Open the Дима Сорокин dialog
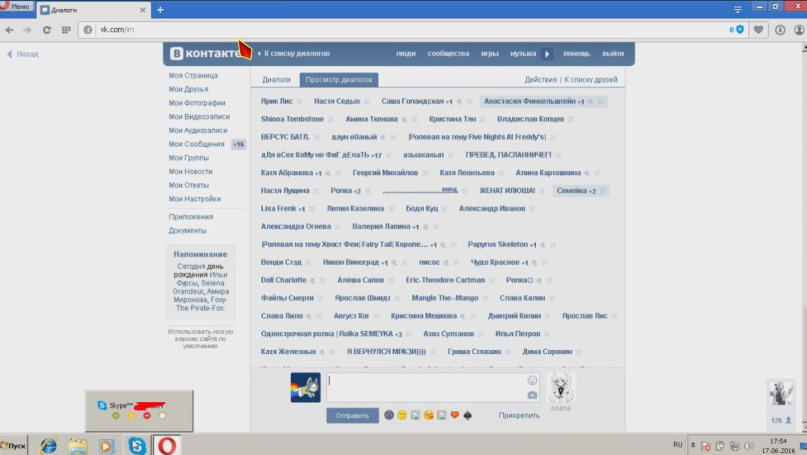 547,352
